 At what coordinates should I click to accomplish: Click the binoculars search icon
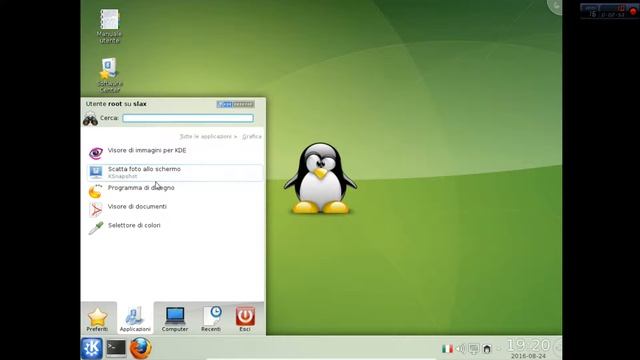tap(90, 119)
